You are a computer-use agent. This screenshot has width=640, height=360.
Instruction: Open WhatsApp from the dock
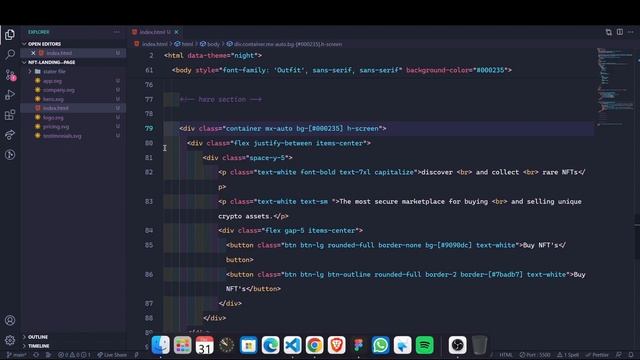(380, 345)
